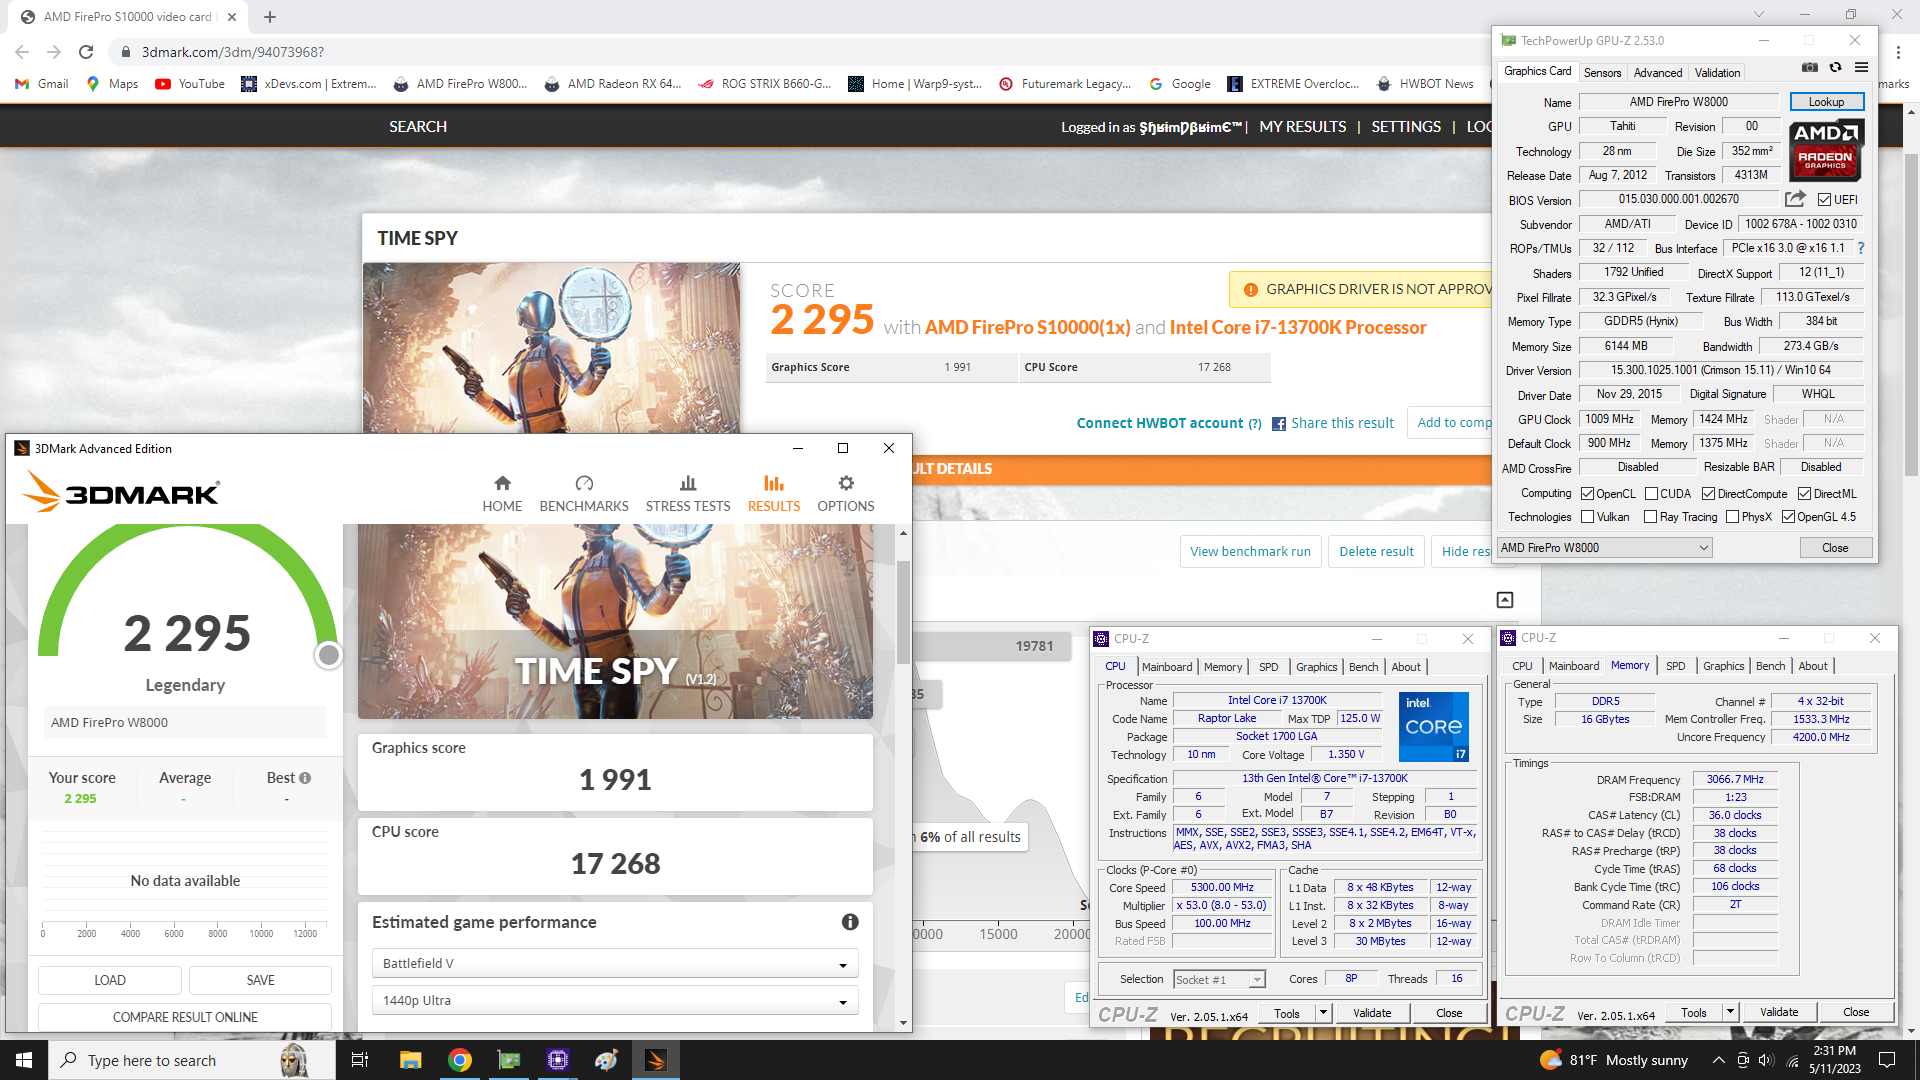Open the GPU-Z hamburger menu
The height and width of the screenshot is (1080, 1920).
point(1861,68)
